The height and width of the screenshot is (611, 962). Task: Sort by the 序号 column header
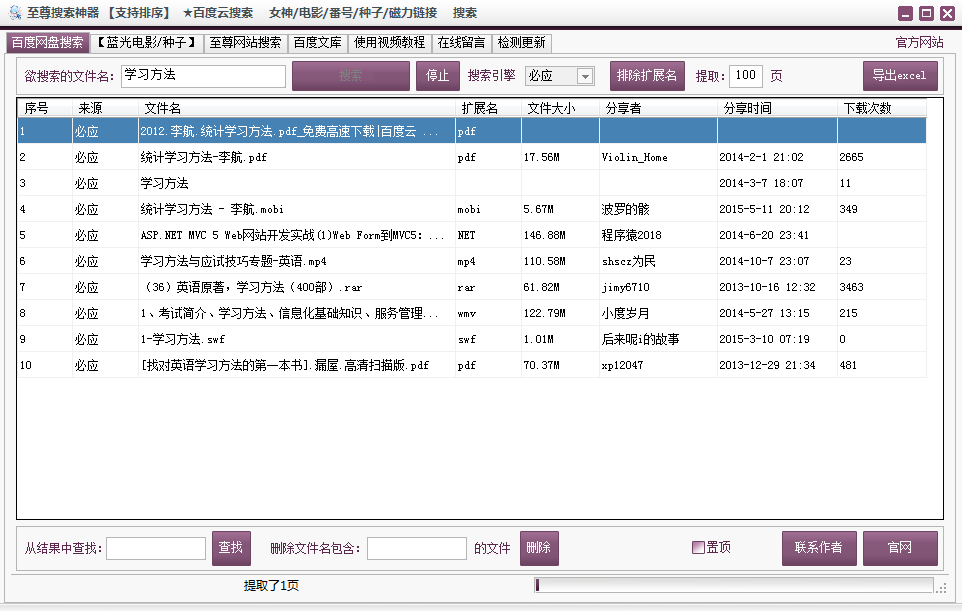point(45,108)
